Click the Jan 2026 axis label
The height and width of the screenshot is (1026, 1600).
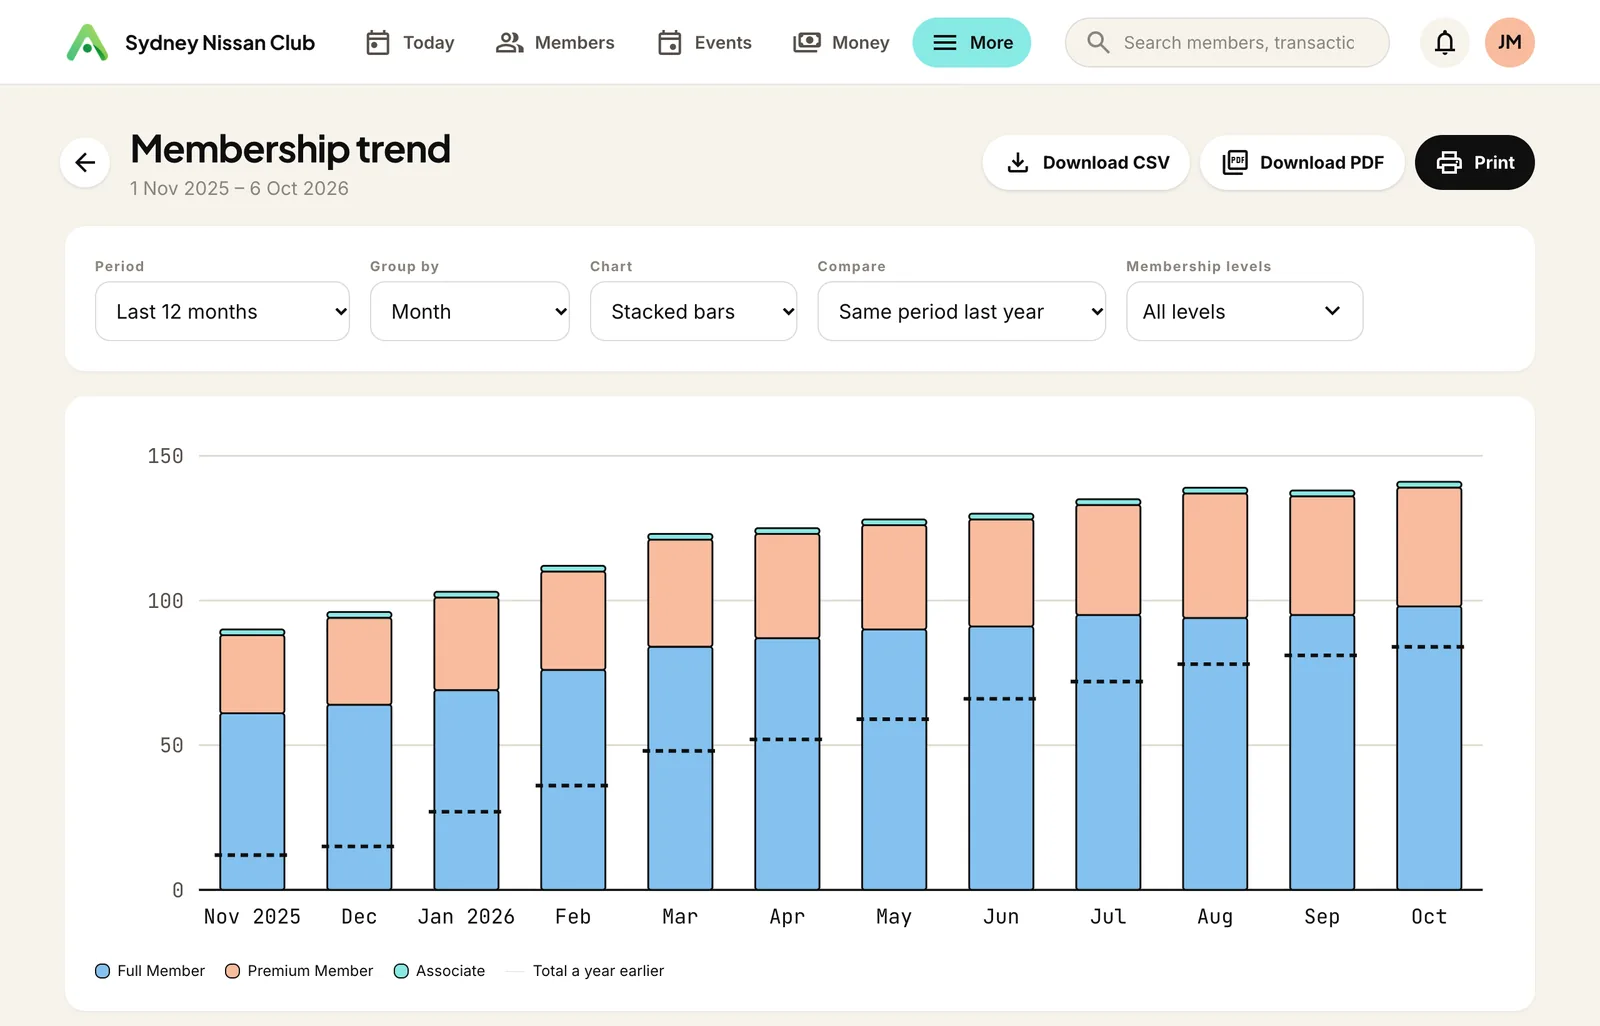click(x=466, y=917)
